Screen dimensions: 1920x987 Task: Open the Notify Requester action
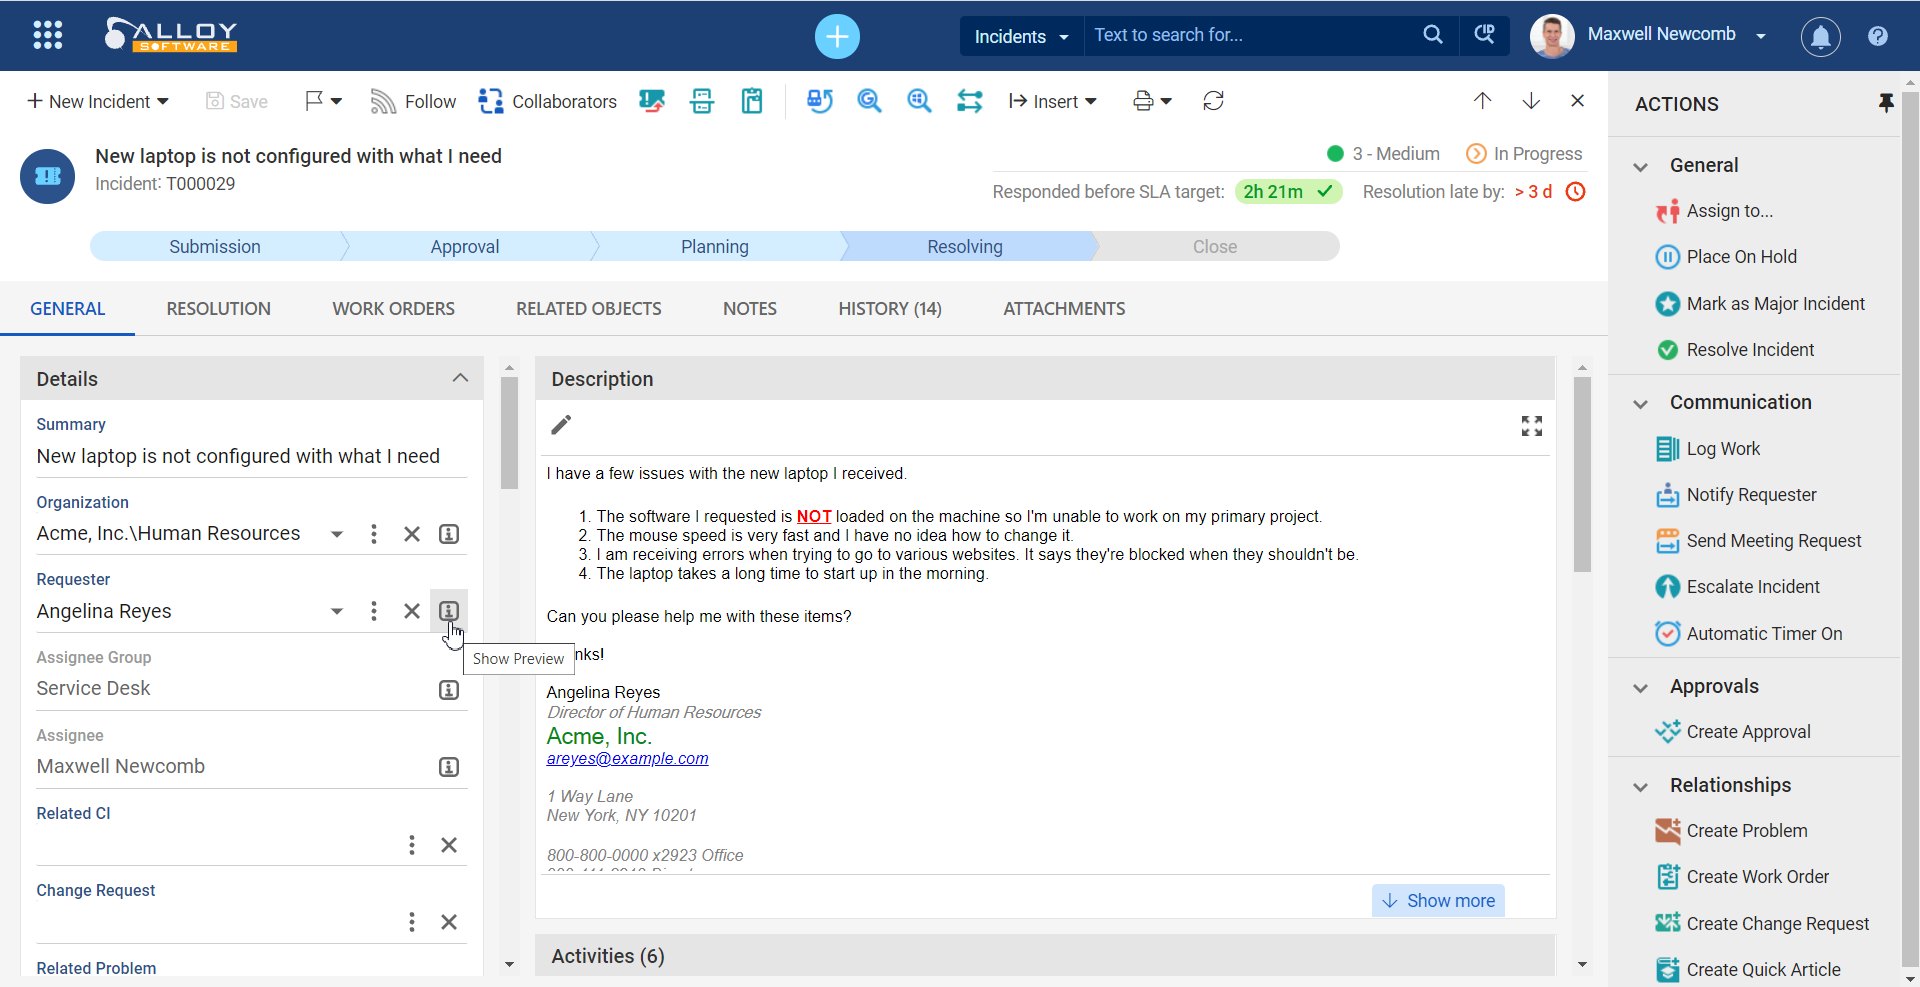(x=1752, y=494)
